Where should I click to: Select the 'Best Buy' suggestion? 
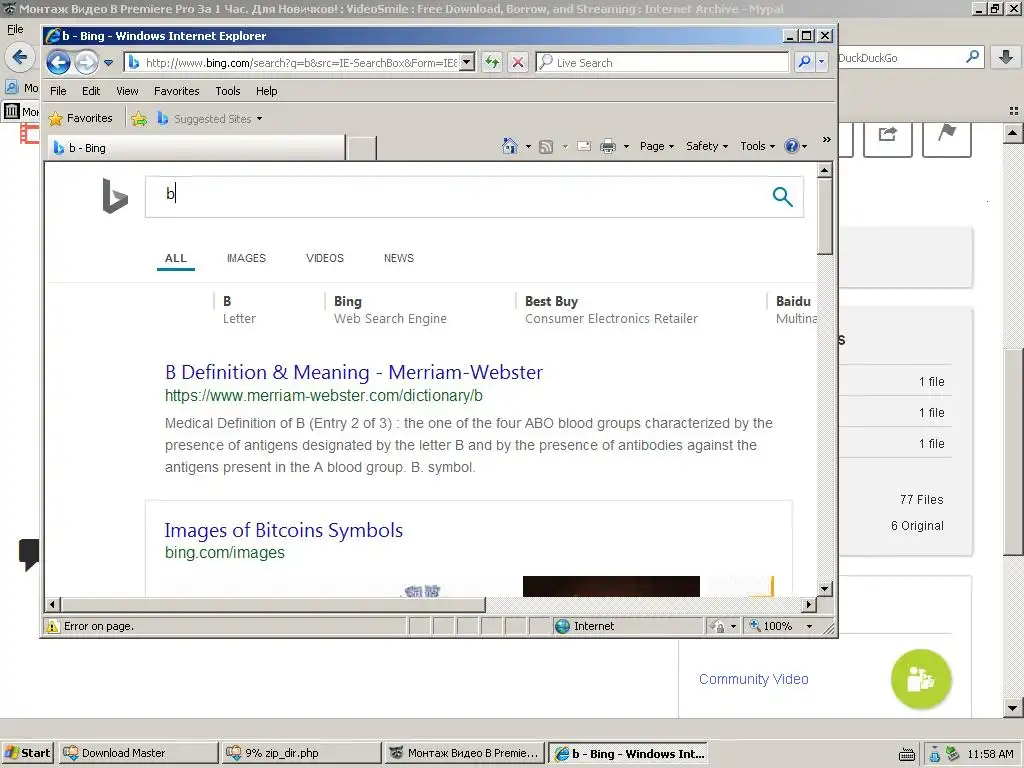pos(611,310)
